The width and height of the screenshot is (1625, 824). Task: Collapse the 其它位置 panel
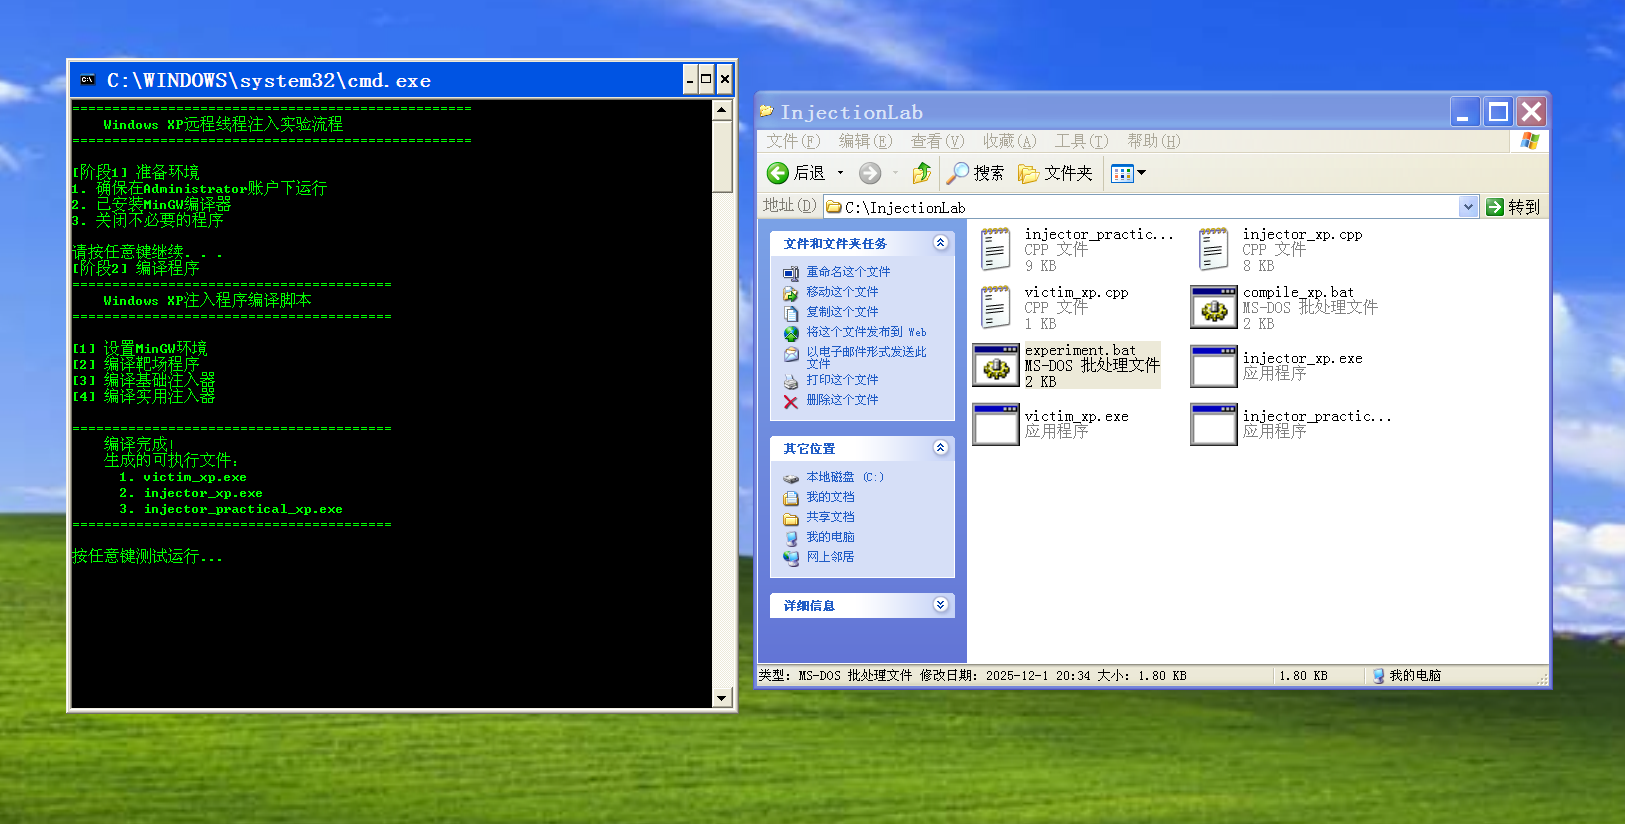[x=940, y=447]
